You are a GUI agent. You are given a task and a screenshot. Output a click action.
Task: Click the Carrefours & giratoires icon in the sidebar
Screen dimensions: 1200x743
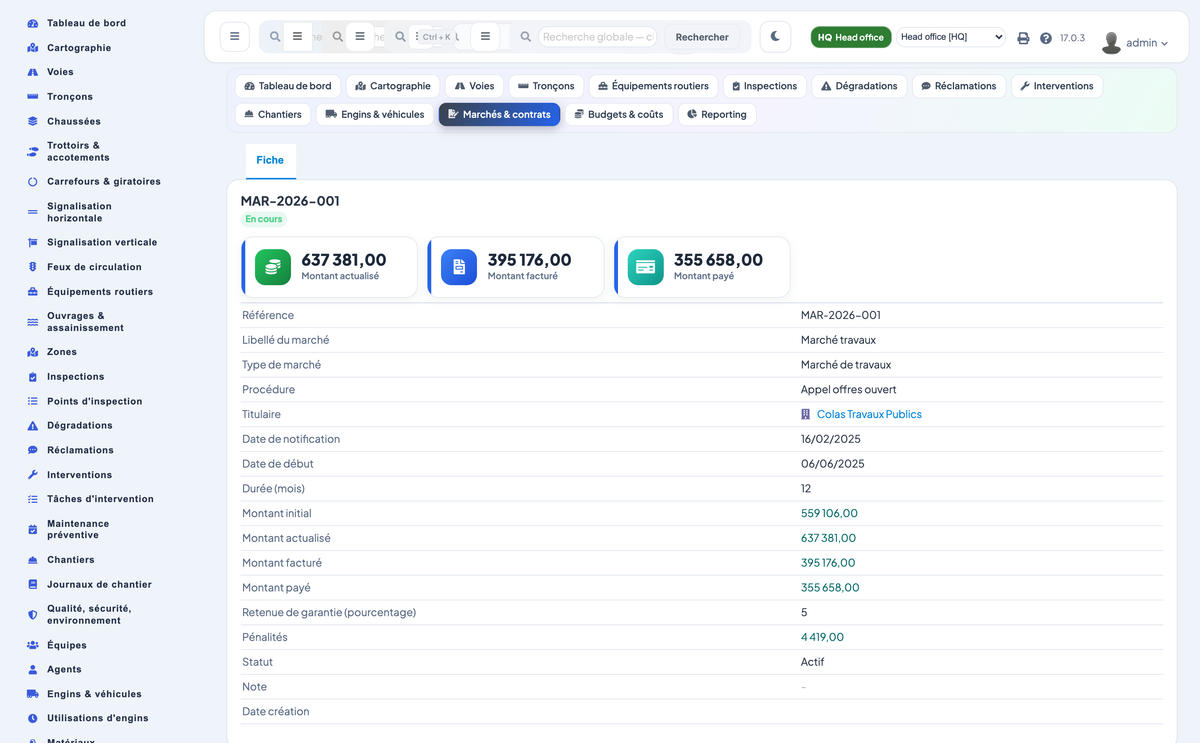coord(33,182)
